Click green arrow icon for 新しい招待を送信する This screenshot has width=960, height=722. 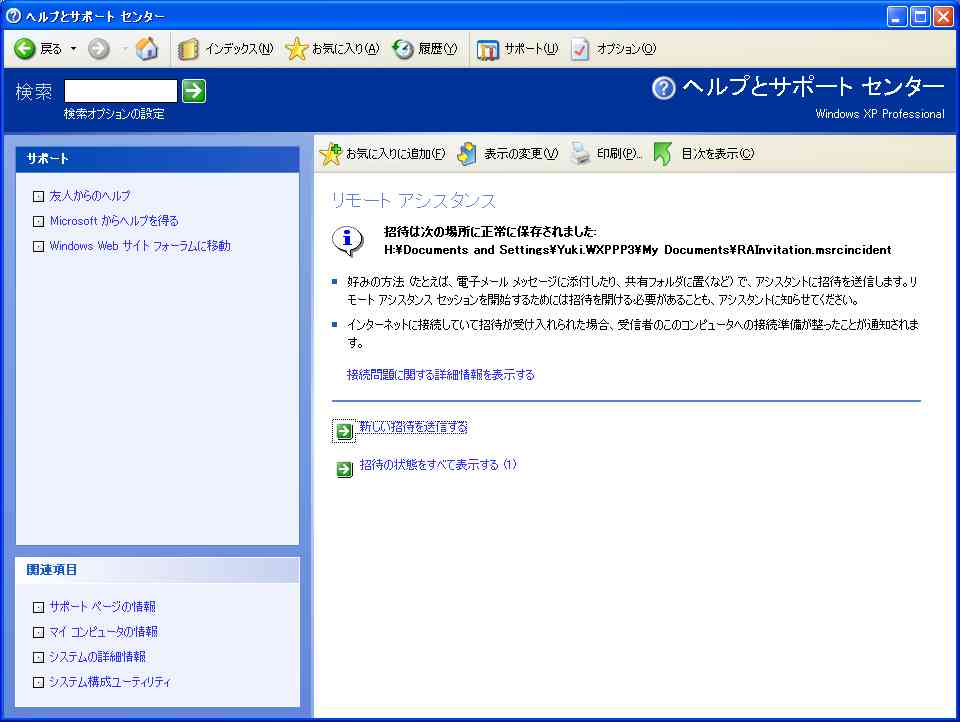[344, 432]
